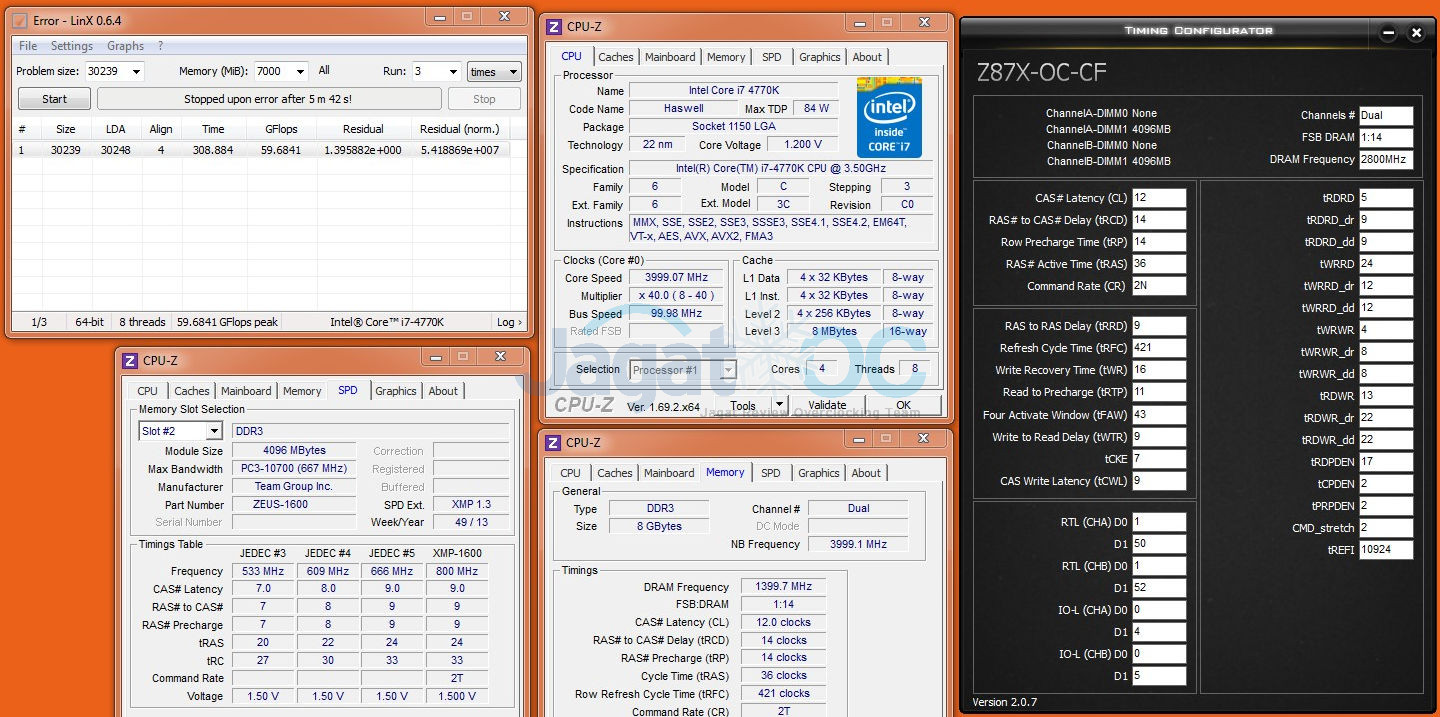Open the Graphs menu in LinX
The height and width of the screenshot is (717, 1440).
125,46
